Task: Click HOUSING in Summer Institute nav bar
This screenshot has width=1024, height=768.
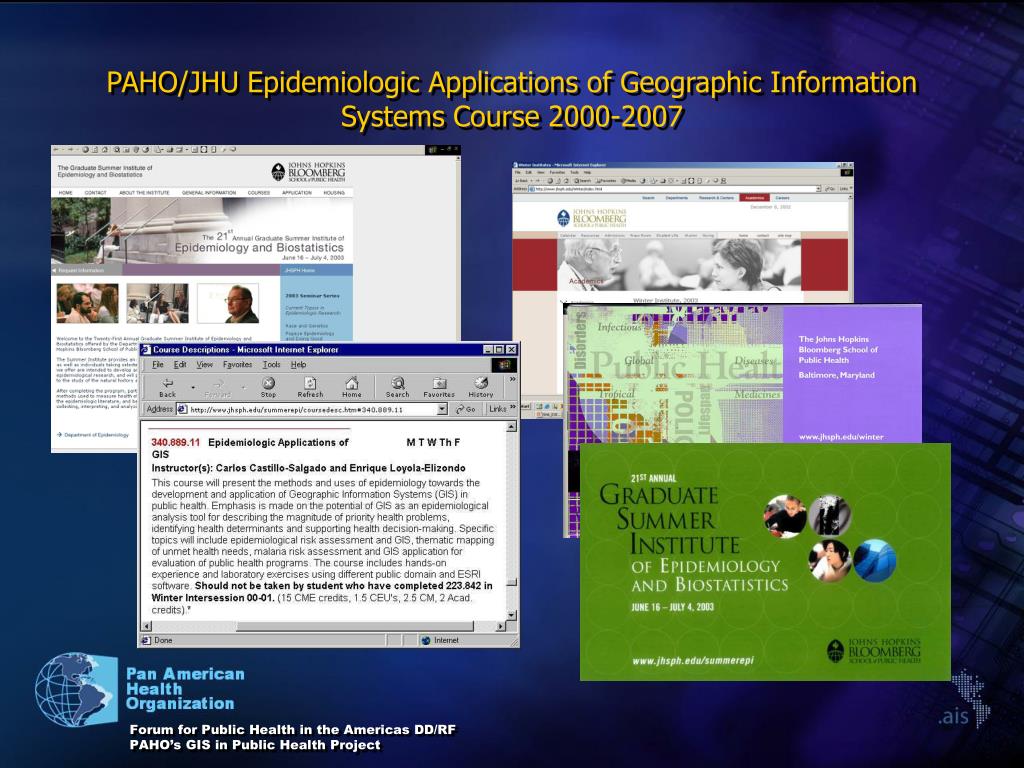Action: (334, 193)
